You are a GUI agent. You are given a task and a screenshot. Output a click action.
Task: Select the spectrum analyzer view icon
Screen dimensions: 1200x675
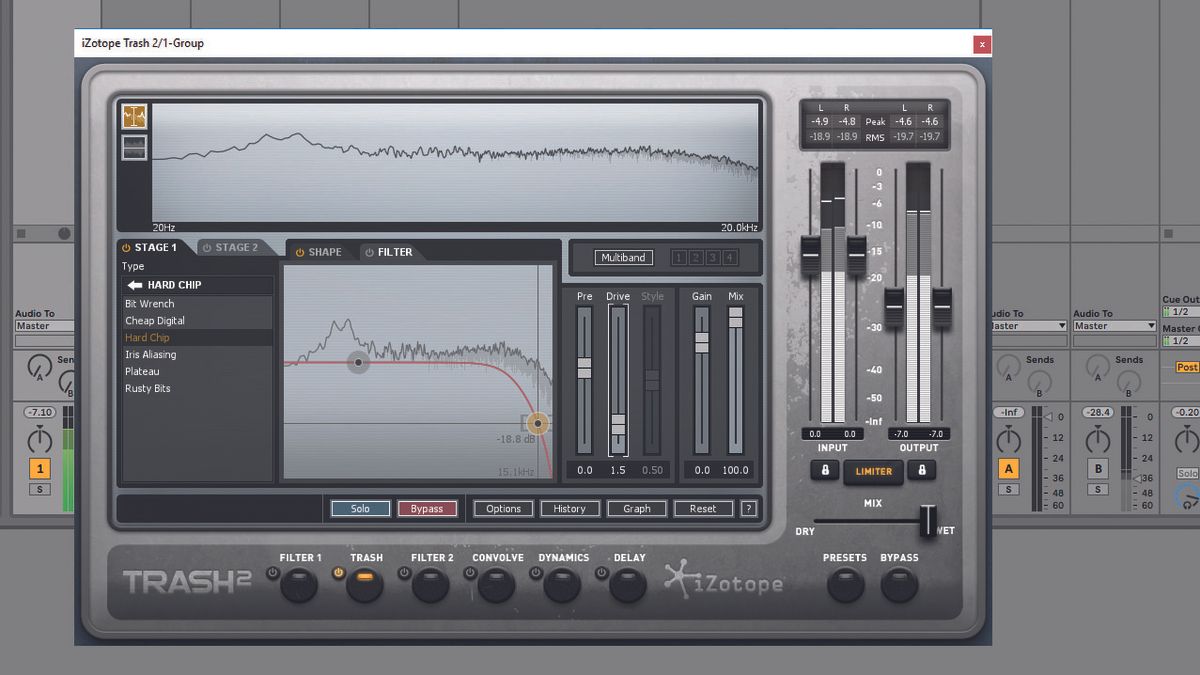click(x=133, y=116)
